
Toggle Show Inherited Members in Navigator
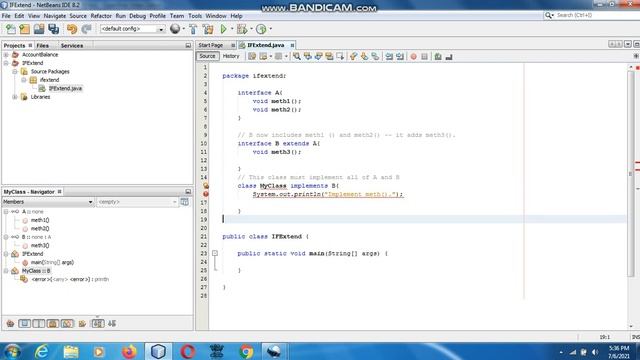point(10,323)
